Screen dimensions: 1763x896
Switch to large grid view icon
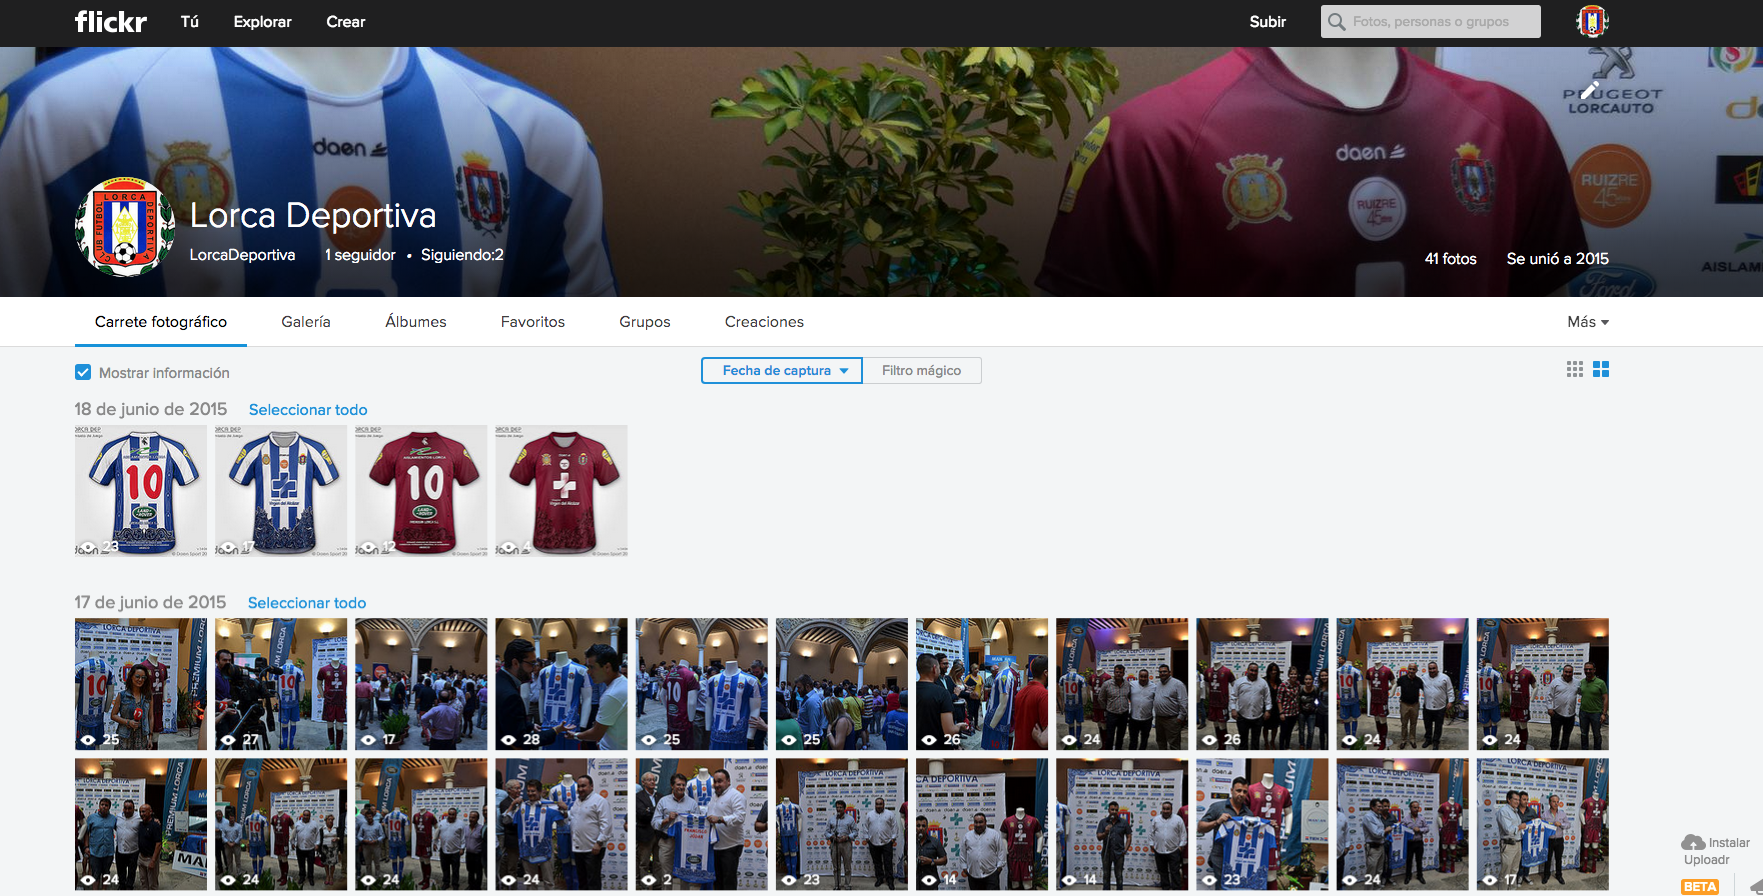pyautogui.click(x=1601, y=369)
